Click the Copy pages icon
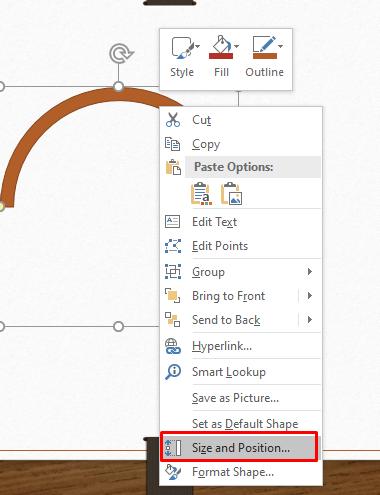 pyautogui.click(x=173, y=144)
